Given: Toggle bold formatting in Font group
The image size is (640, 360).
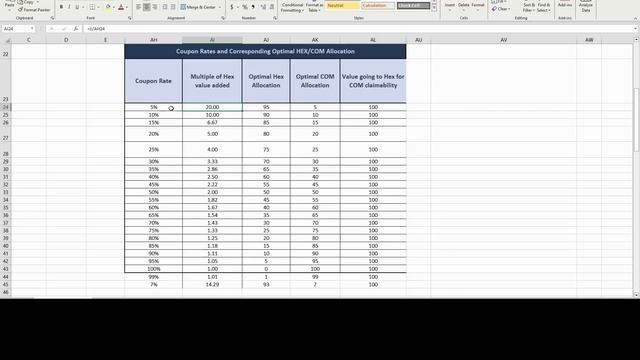Looking at the screenshot, I should click(x=61, y=7).
